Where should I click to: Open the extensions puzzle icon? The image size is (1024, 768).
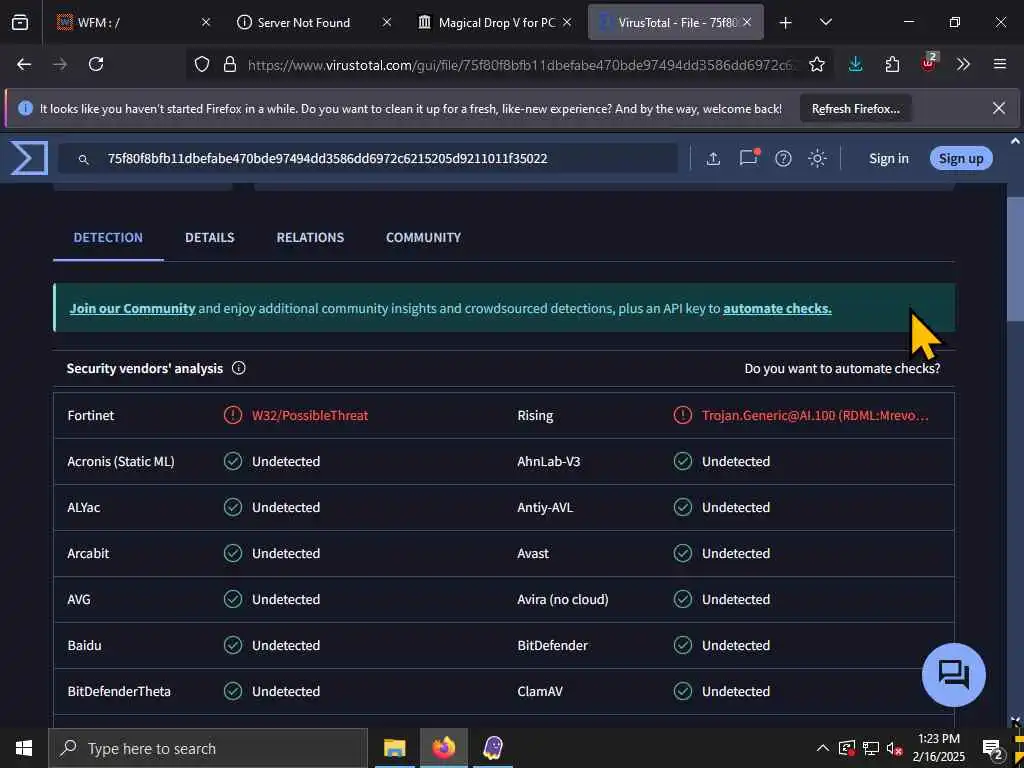pos(892,64)
